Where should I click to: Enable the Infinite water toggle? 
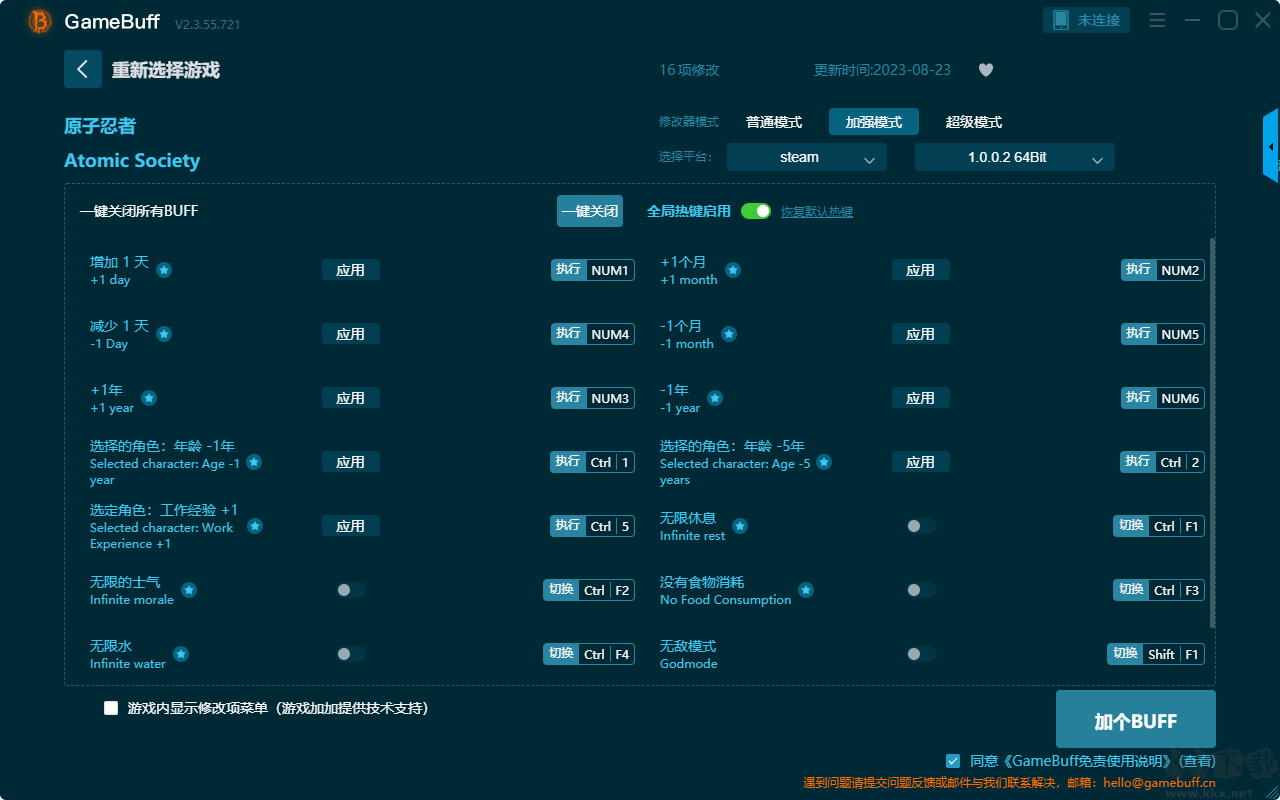(x=351, y=654)
